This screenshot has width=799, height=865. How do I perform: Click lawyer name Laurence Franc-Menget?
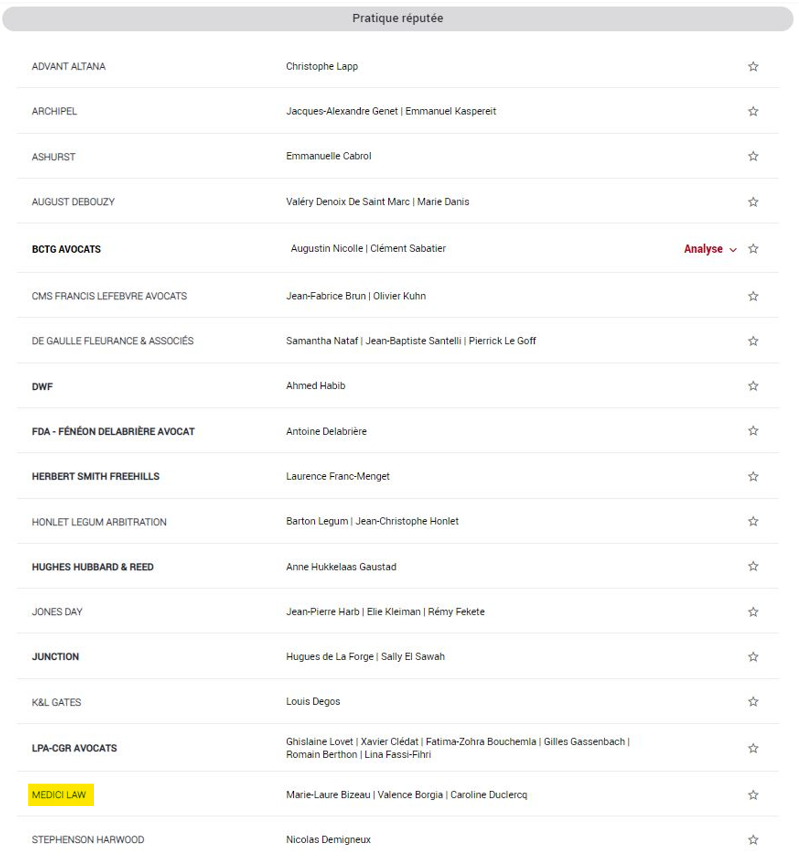(x=338, y=477)
